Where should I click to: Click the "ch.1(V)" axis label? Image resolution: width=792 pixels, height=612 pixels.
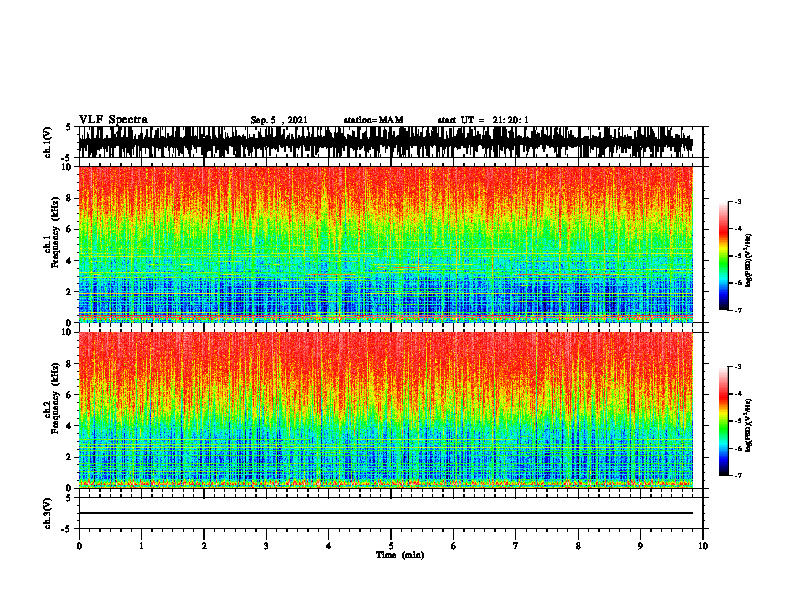pos(48,142)
